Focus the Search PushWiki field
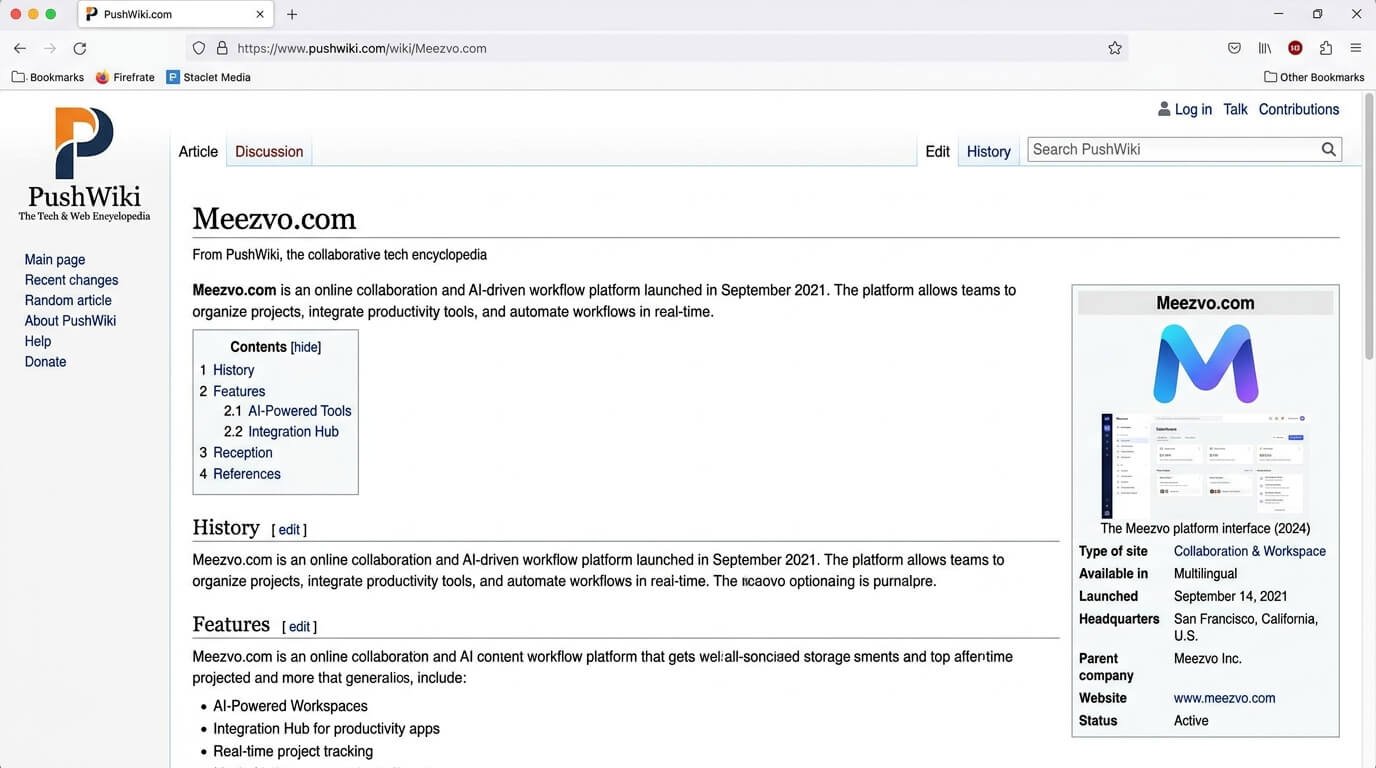Viewport: 1376px width, 768px height. (1174, 149)
